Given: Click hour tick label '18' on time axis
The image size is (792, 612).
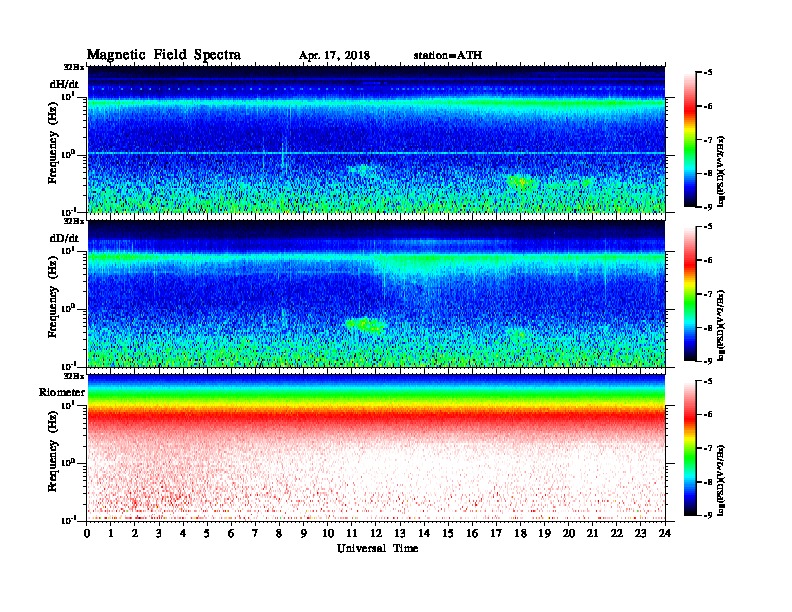Looking at the screenshot, I should coord(520,533).
